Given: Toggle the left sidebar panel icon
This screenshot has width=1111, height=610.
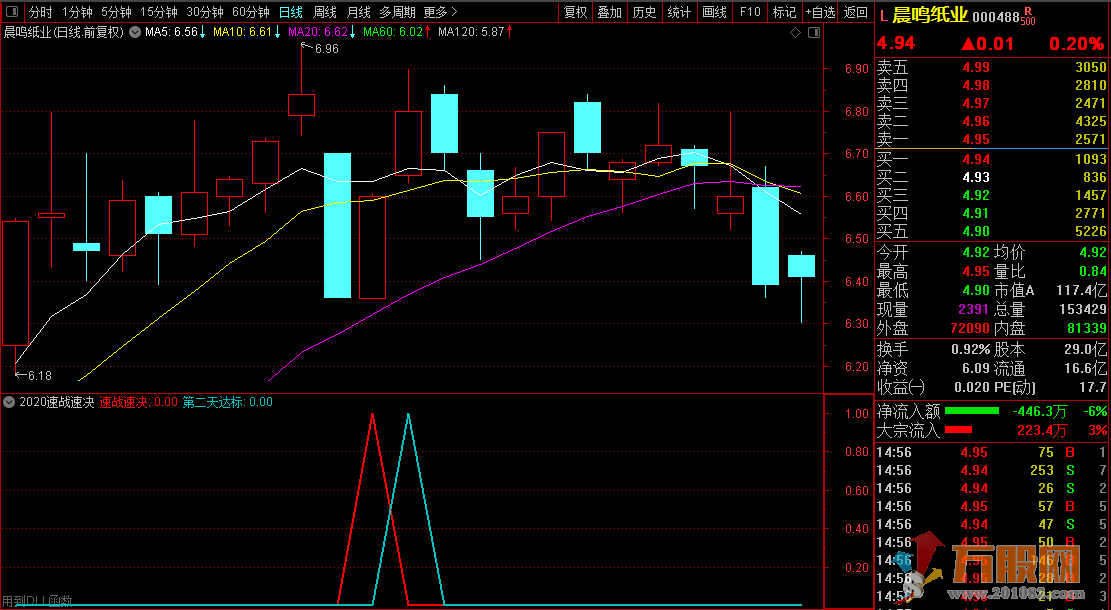Looking at the screenshot, I should point(12,12).
